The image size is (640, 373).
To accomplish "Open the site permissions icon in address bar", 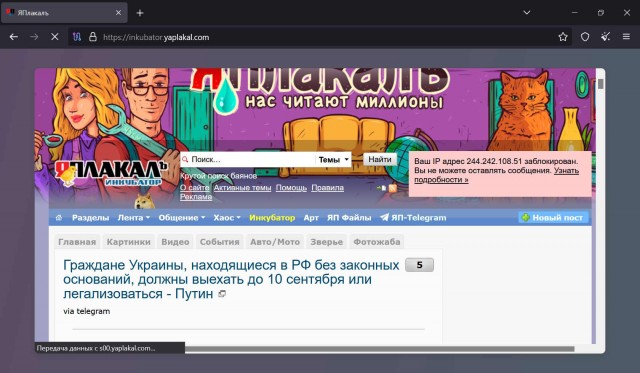I will click(x=77, y=37).
